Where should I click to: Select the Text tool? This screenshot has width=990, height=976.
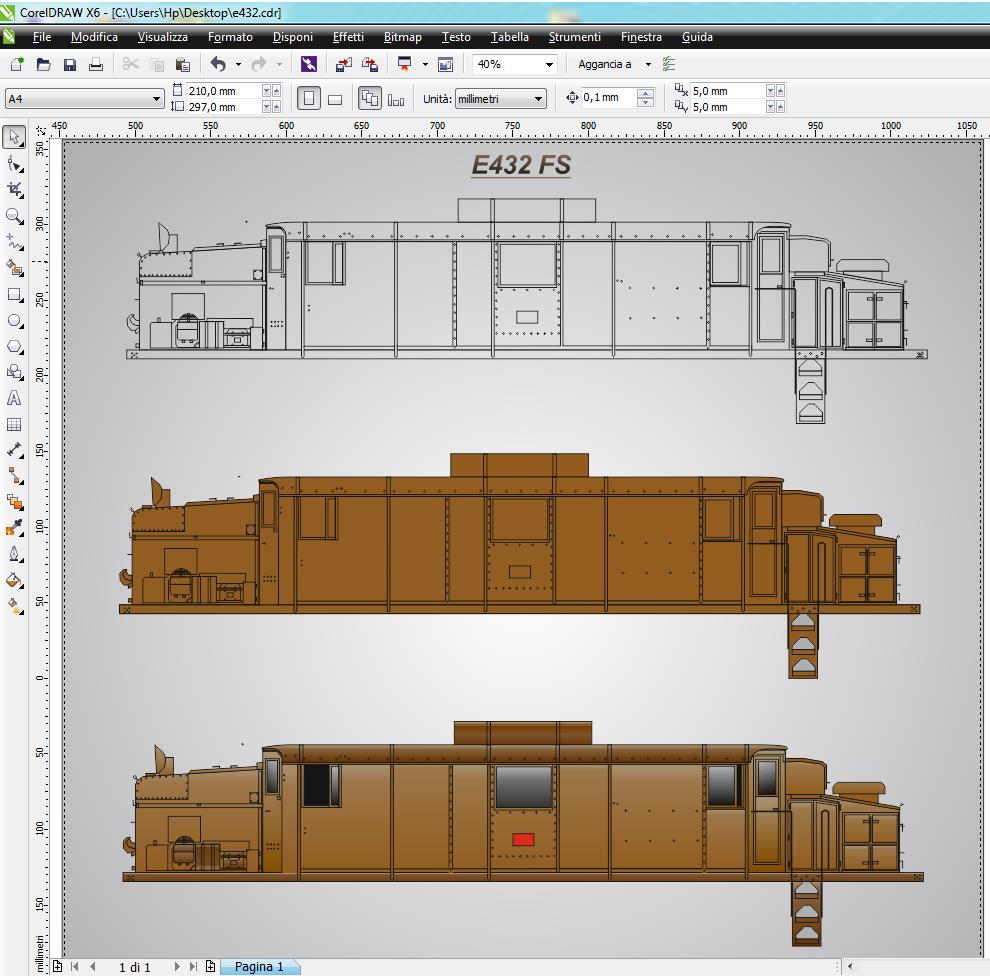(x=14, y=398)
